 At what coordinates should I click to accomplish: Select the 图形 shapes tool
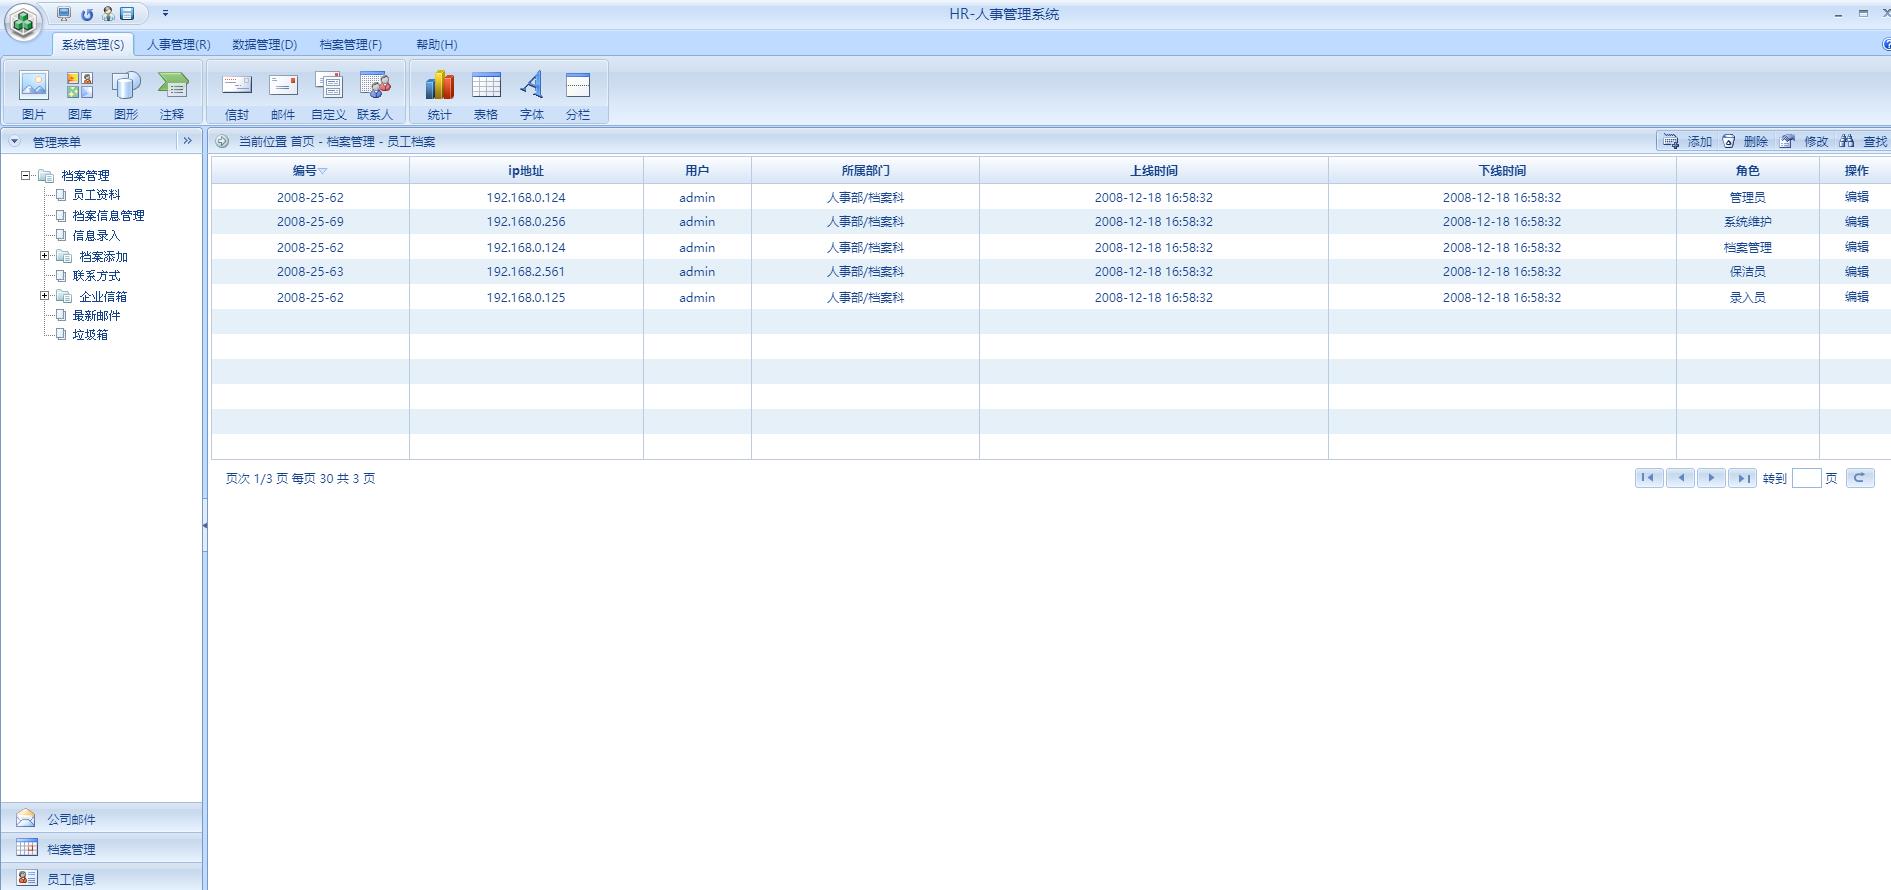pos(126,95)
